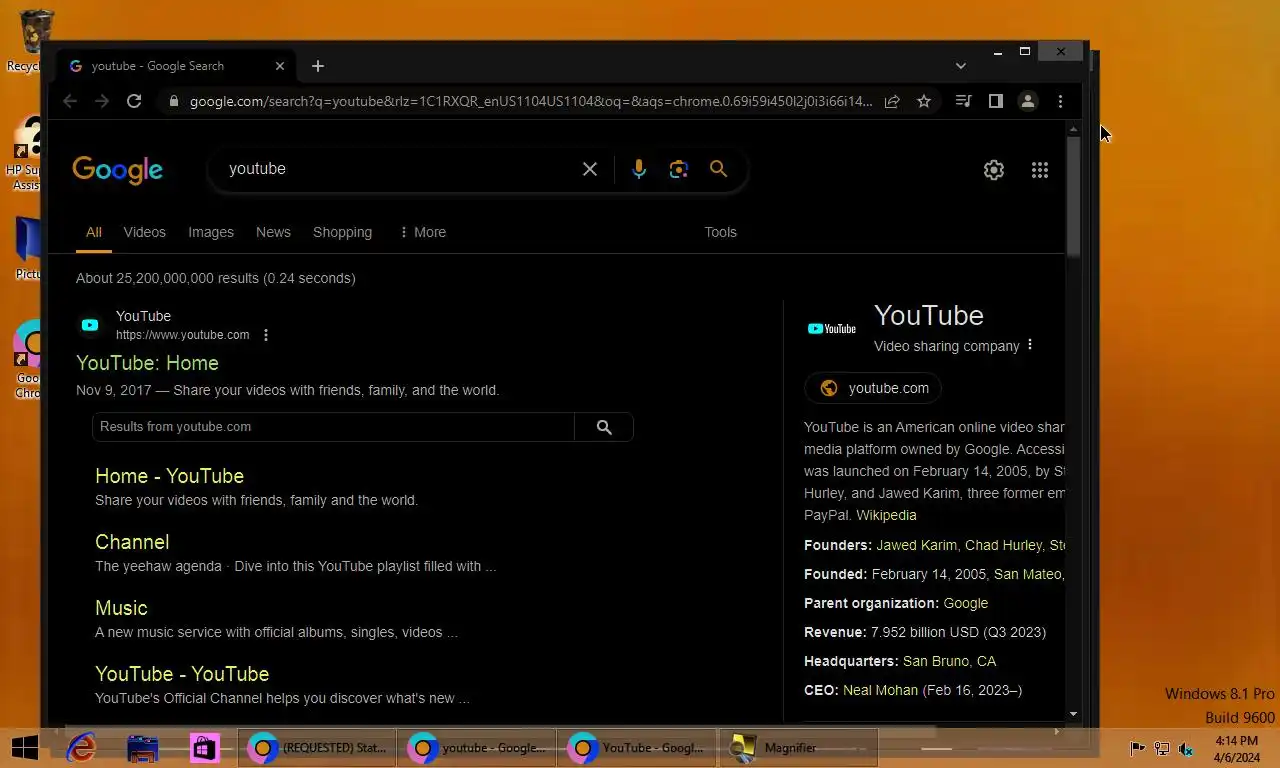1280x768 pixels.
Task: Submit search with magnifying glass icon
Action: 718,169
